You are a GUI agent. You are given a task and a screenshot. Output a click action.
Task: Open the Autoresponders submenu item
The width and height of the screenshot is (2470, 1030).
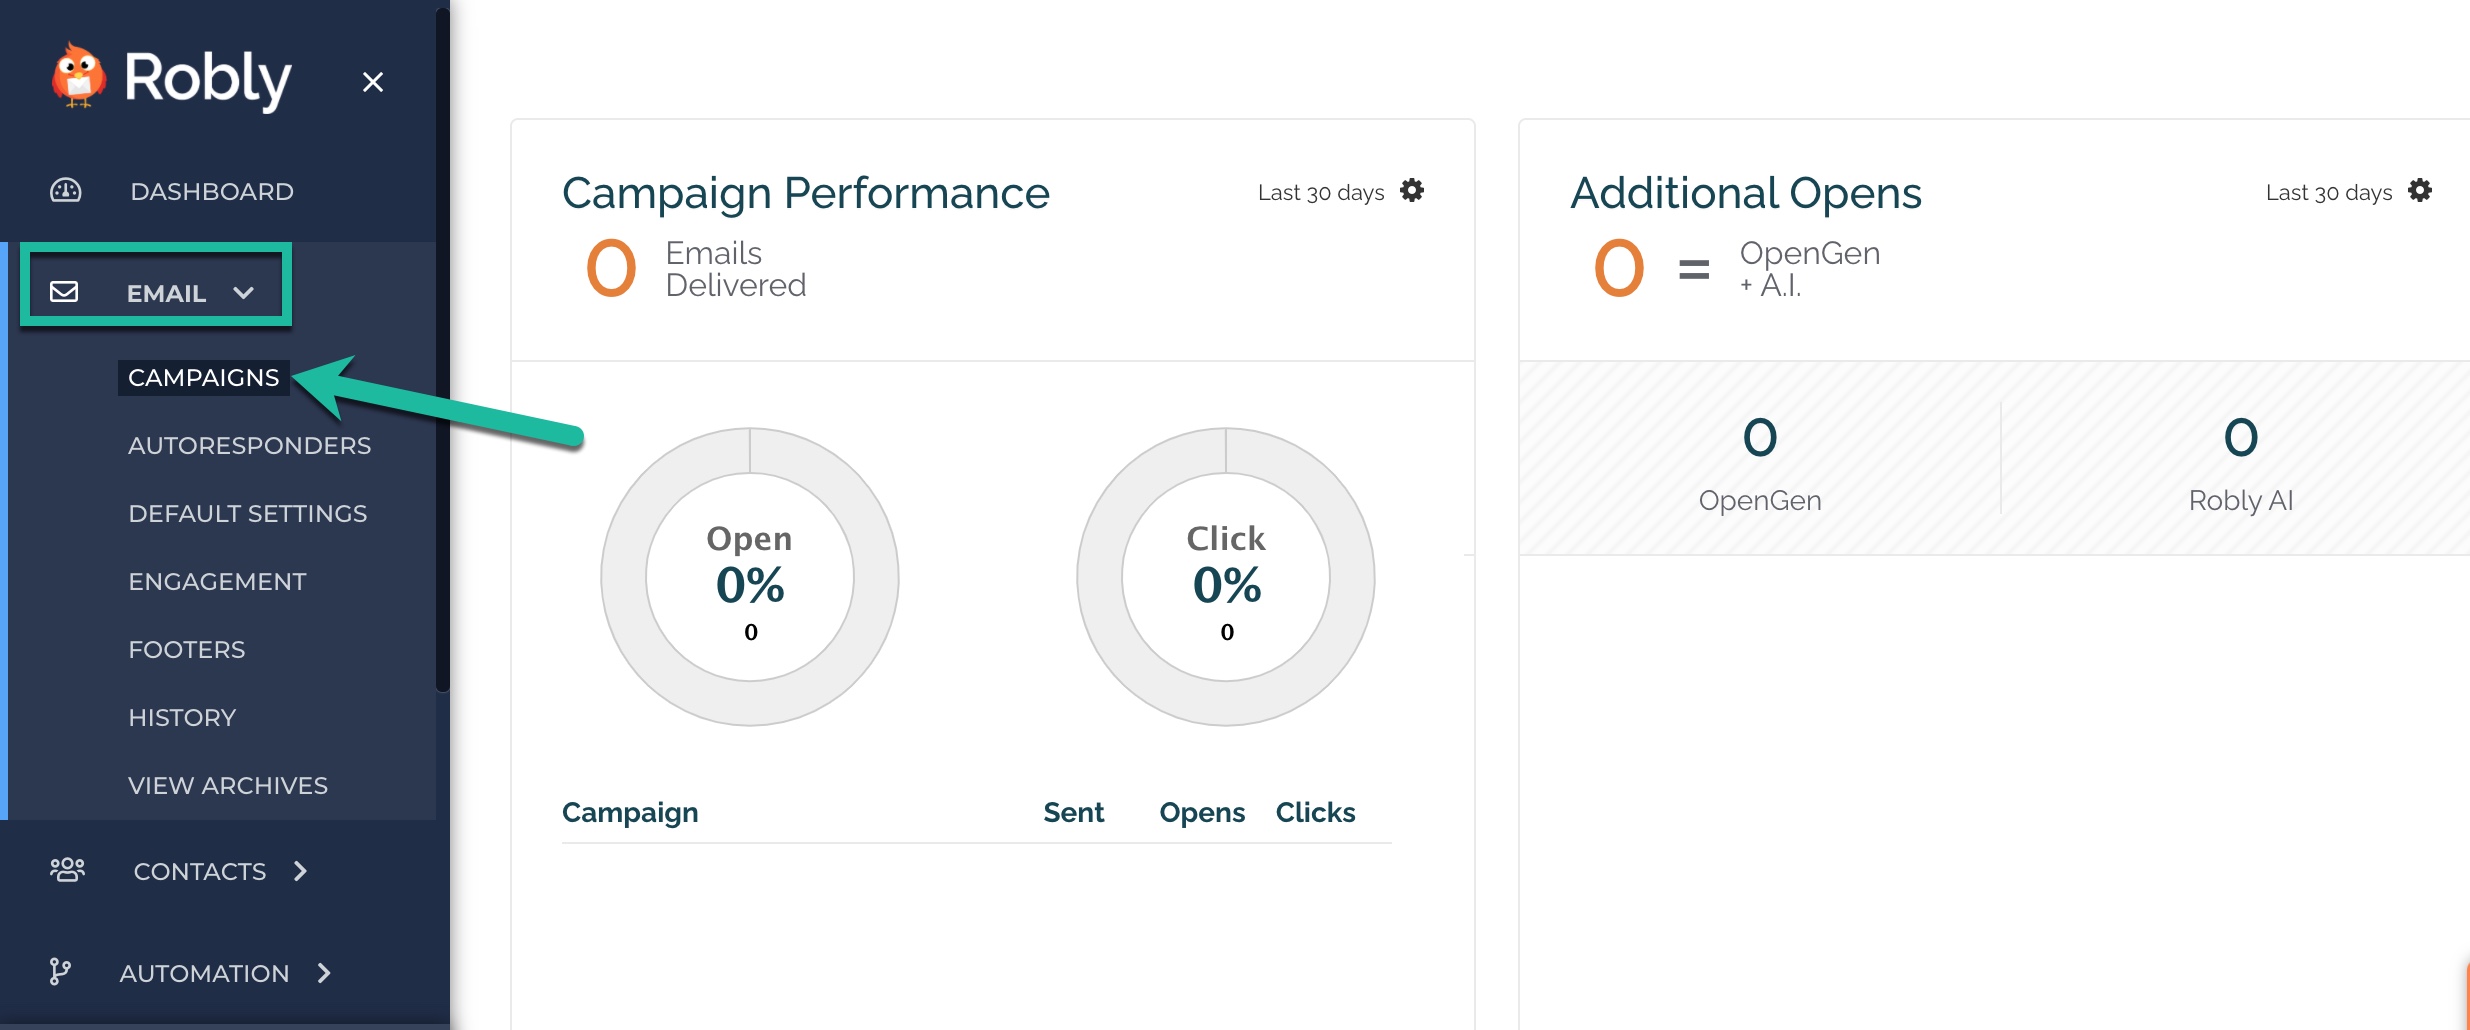250,446
